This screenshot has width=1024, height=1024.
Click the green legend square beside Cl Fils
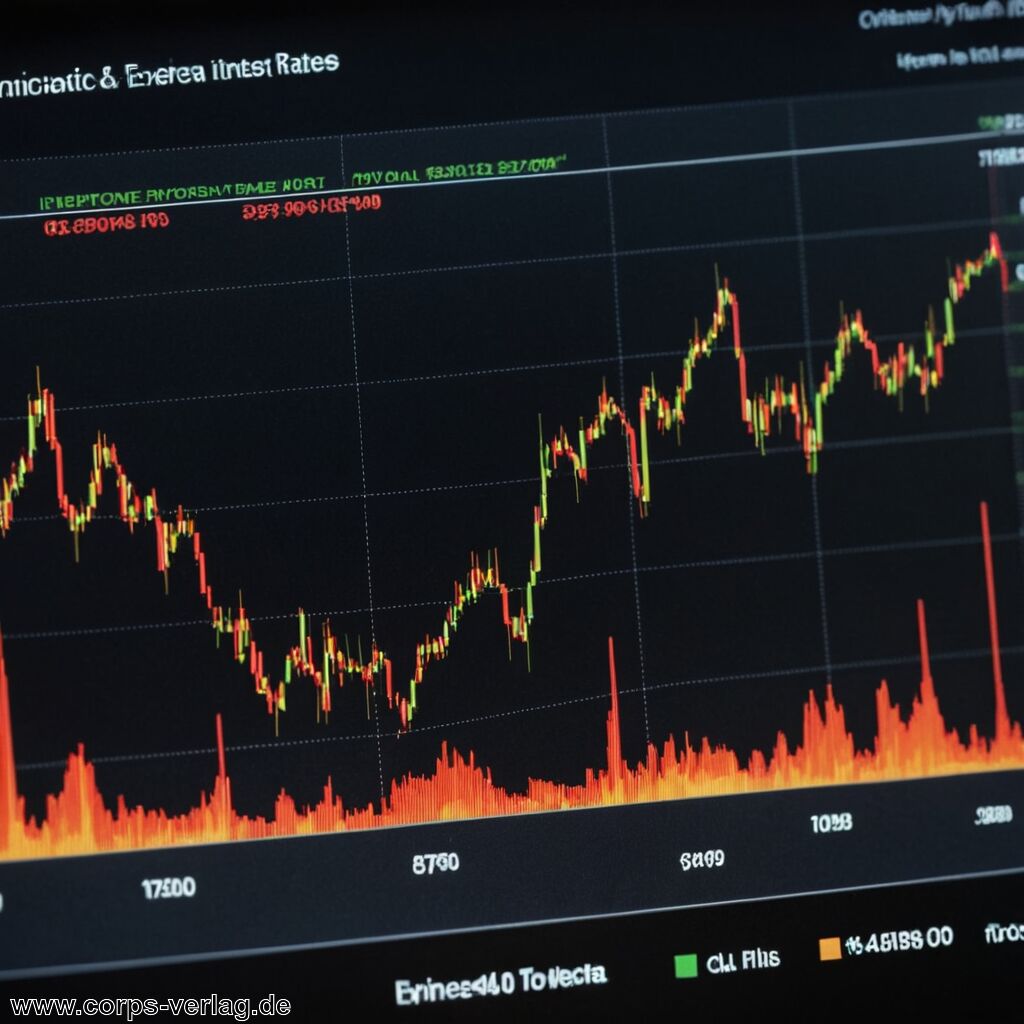tap(686, 965)
